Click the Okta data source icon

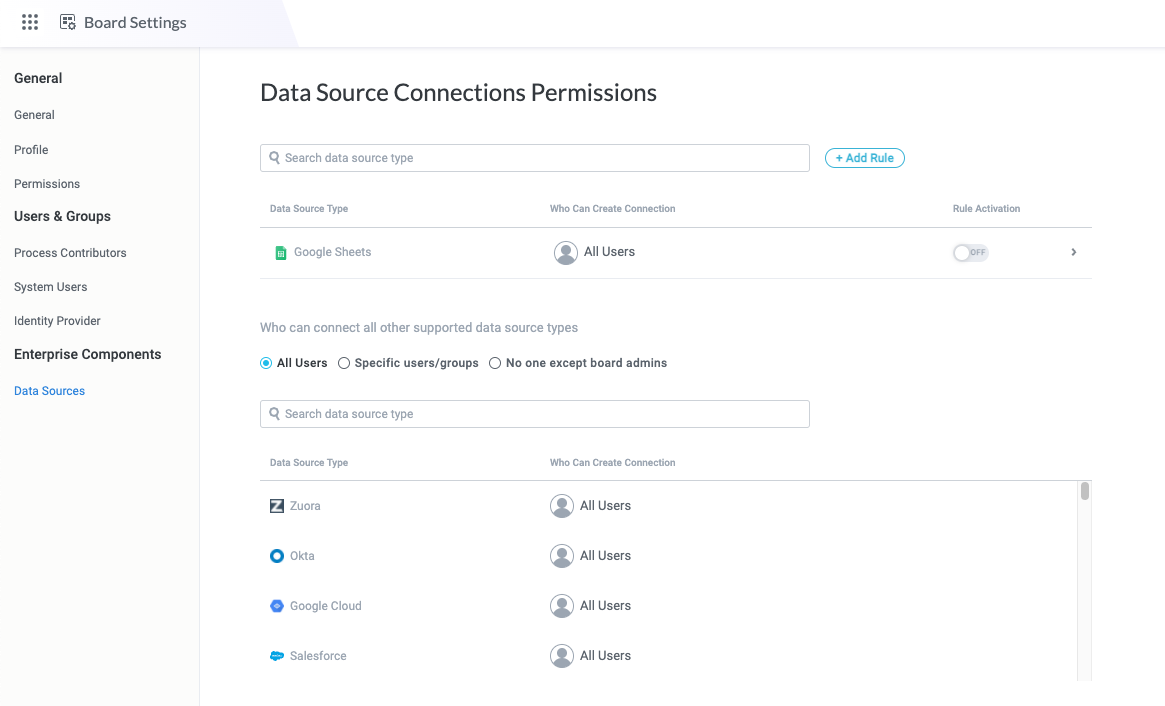click(276, 556)
